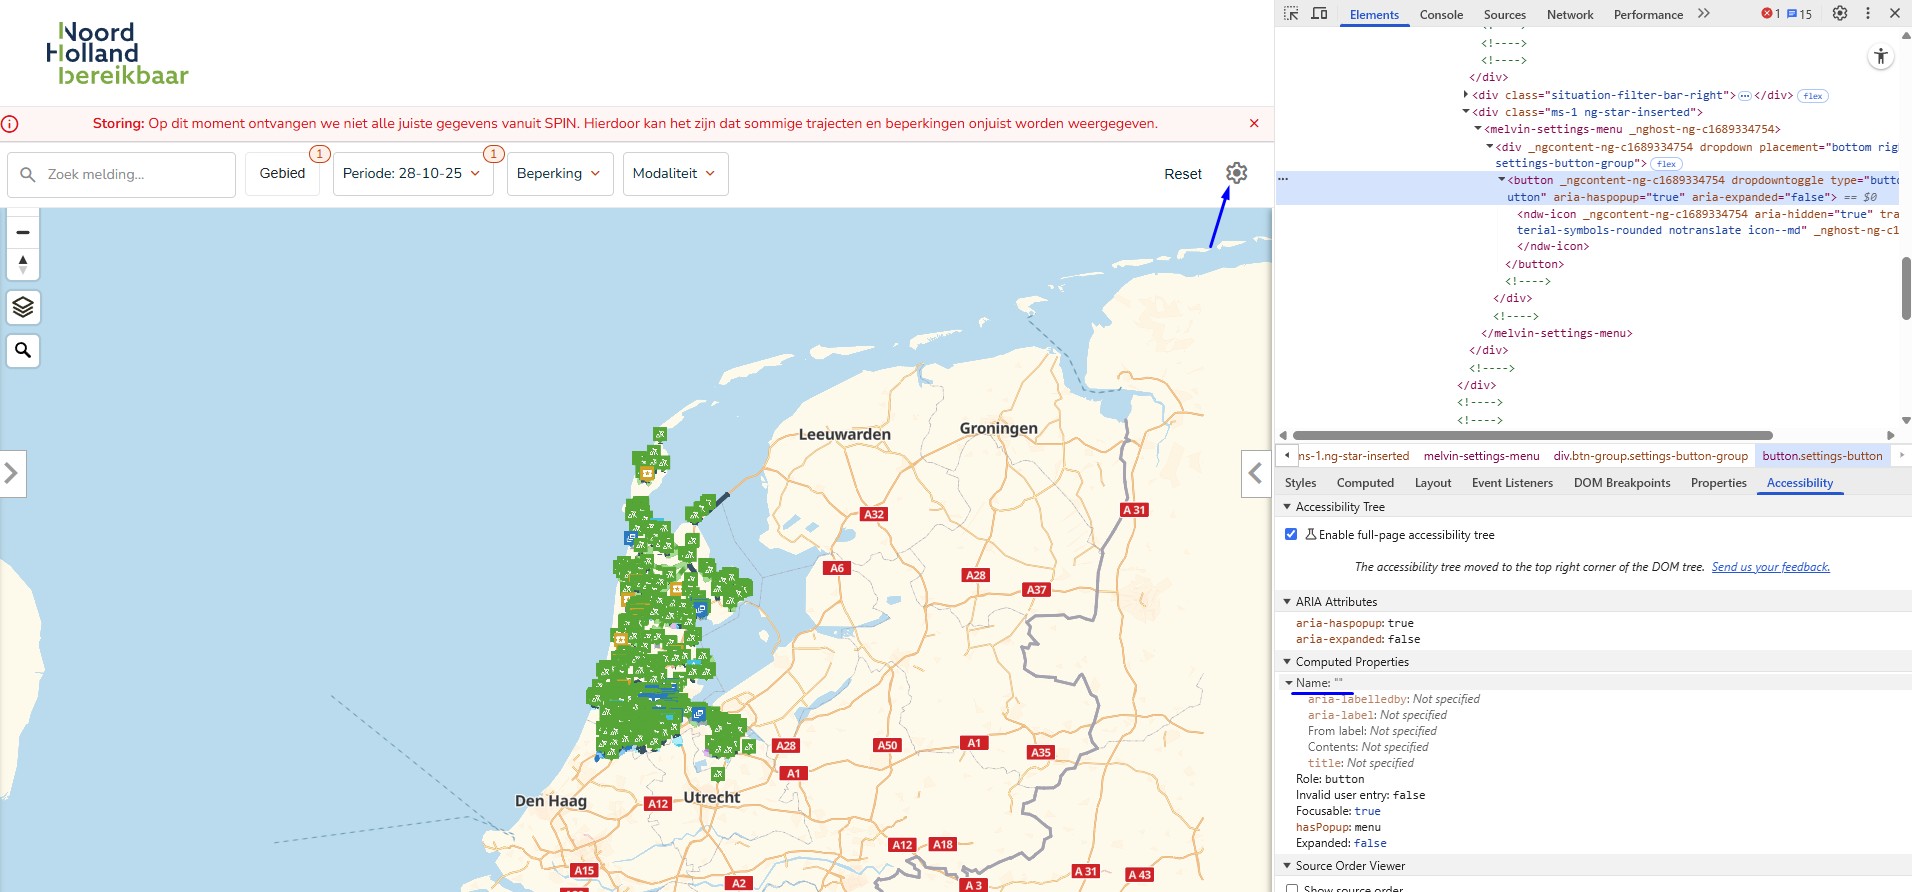This screenshot has height=892, width=1912.
Task: Click the Send us your feedback link
Action: (x=1770, y=567)
